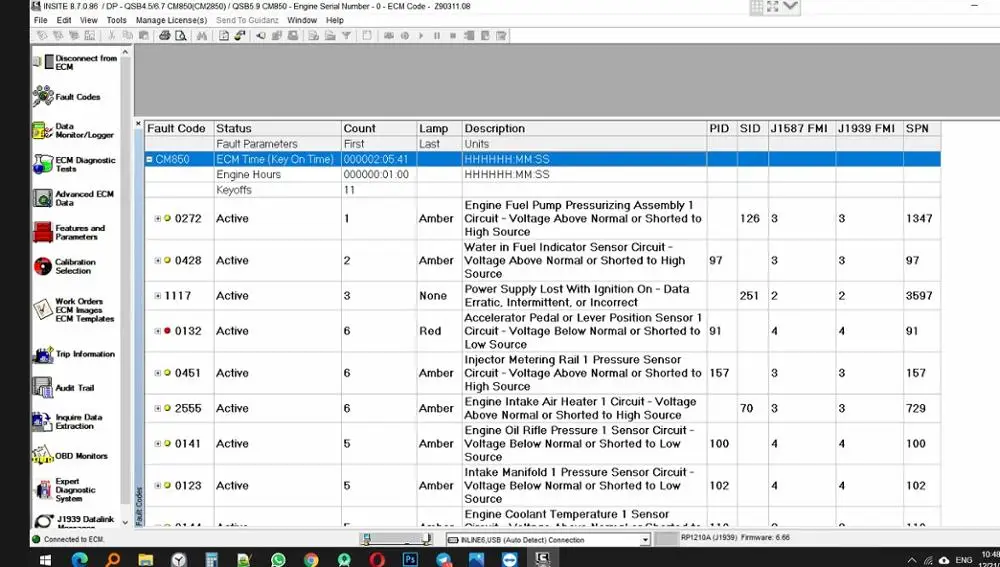Click the stop toolbar button
This screenshot has width=1000, height=567.
453,36
